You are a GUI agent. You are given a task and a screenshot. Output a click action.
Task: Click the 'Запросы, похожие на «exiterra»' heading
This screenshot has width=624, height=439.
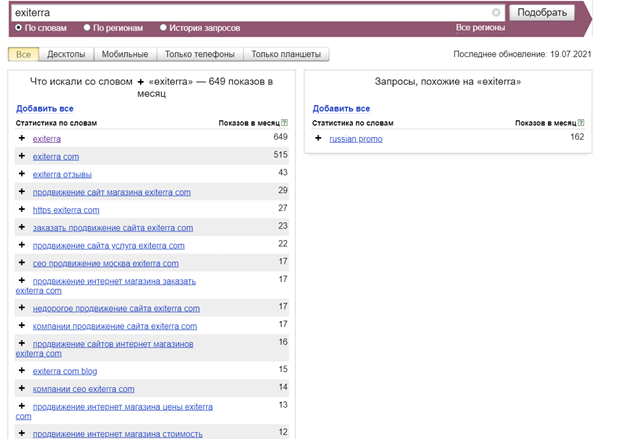[x=448, y=82]
